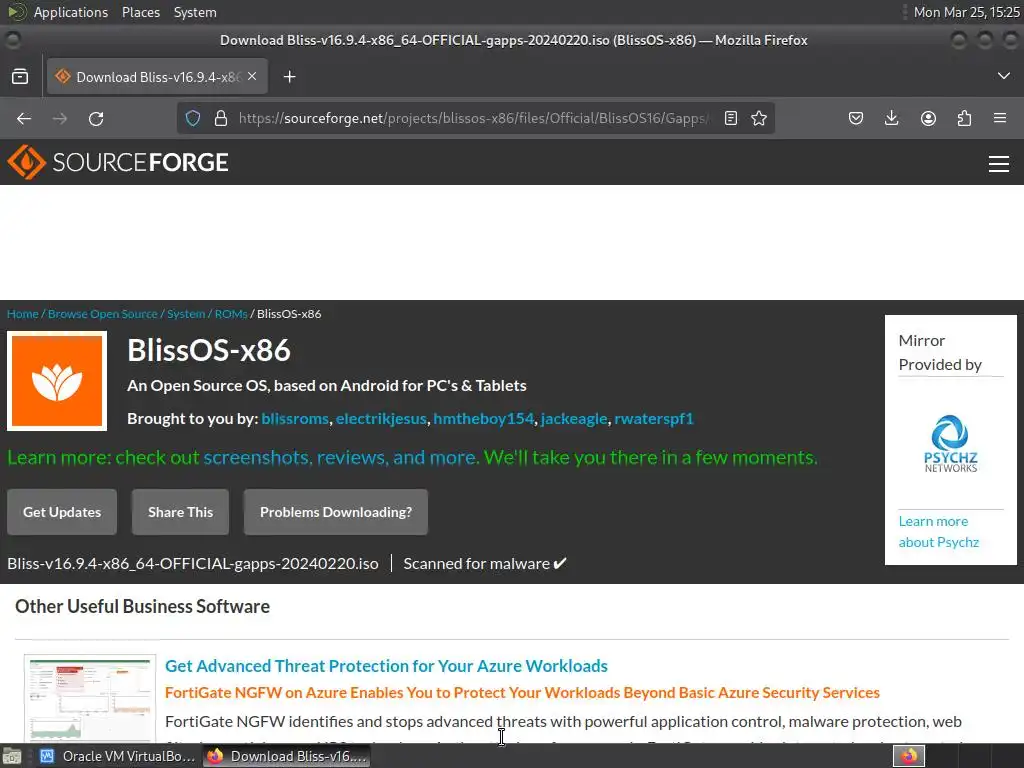Follow Browse Open Source breadcrumb
Image resolution: width=1024 pixels, height=768 pixels.
coord(103,314)
